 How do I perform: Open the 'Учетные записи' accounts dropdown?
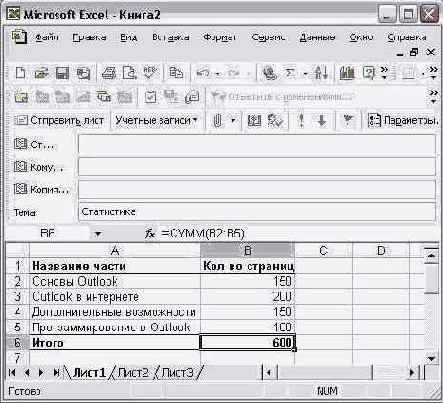(156, 120)
